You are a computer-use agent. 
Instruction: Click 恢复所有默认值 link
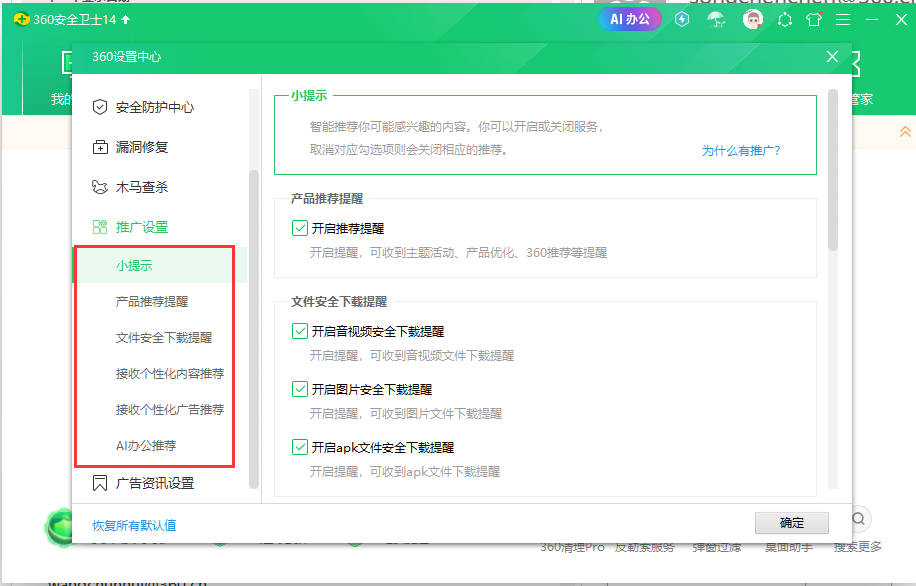pos(134,526)
